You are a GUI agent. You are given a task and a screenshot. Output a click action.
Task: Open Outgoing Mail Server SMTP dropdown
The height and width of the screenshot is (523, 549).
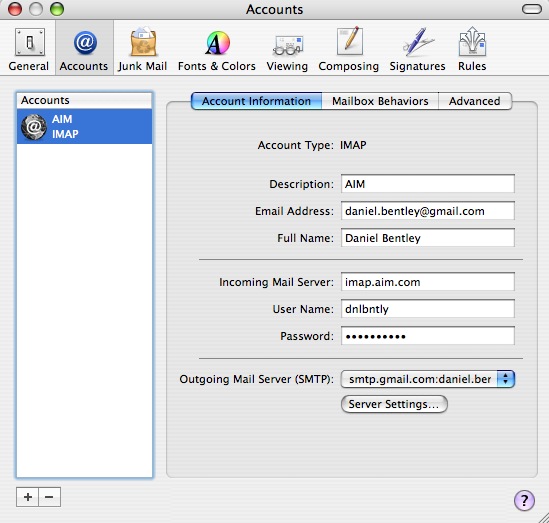click(x=428, y=379)
